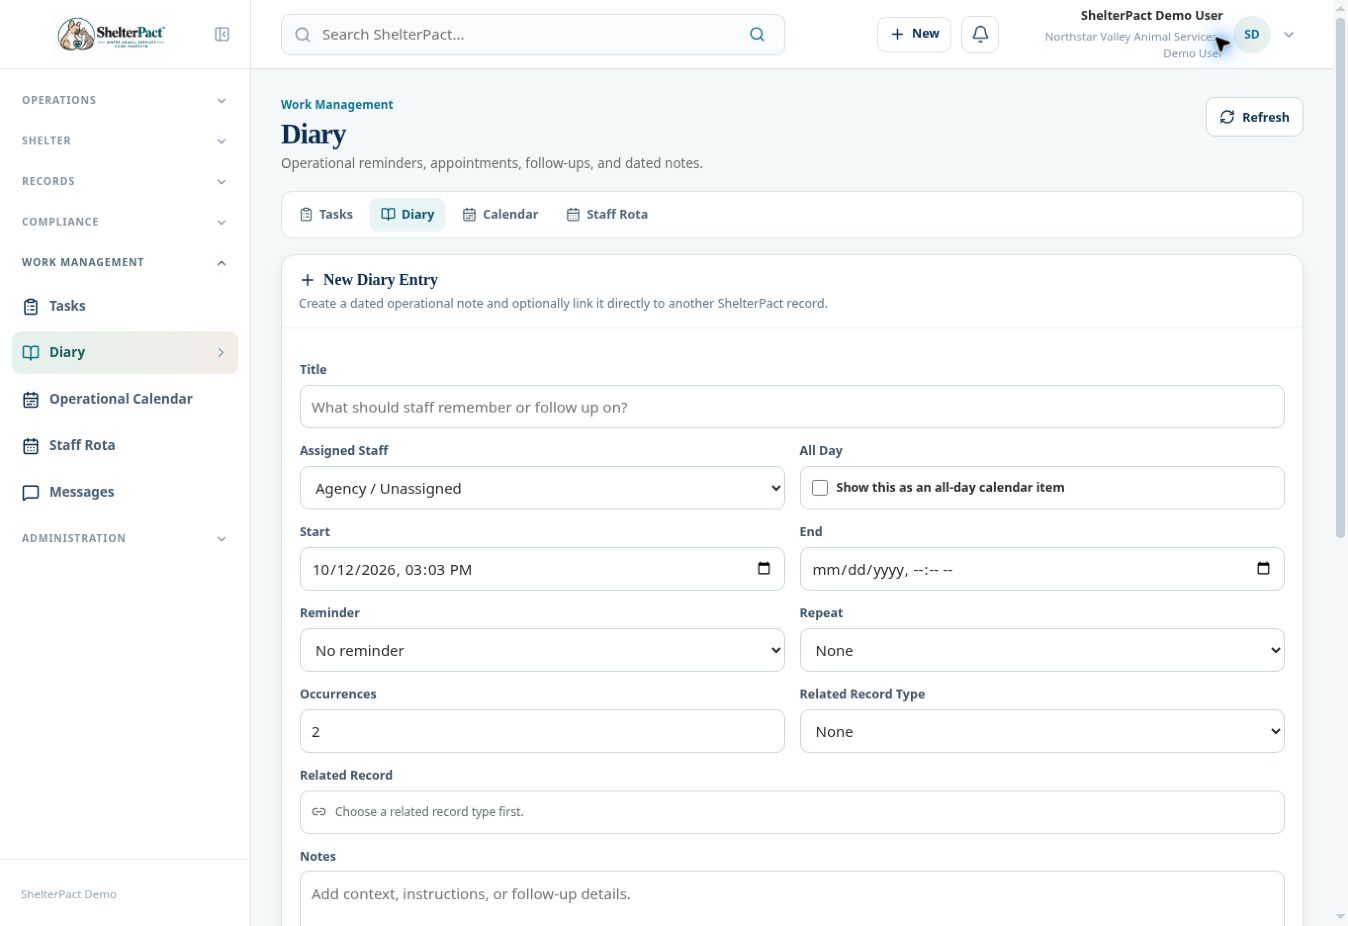The width and height of the screenshot is (1348, 926).
Task: Focus the diary Title input field
Action: pos(792,407)
